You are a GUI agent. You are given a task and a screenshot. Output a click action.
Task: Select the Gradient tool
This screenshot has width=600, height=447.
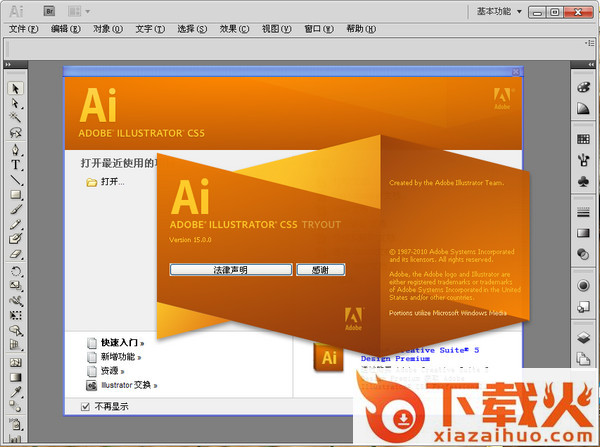[15, 377]
